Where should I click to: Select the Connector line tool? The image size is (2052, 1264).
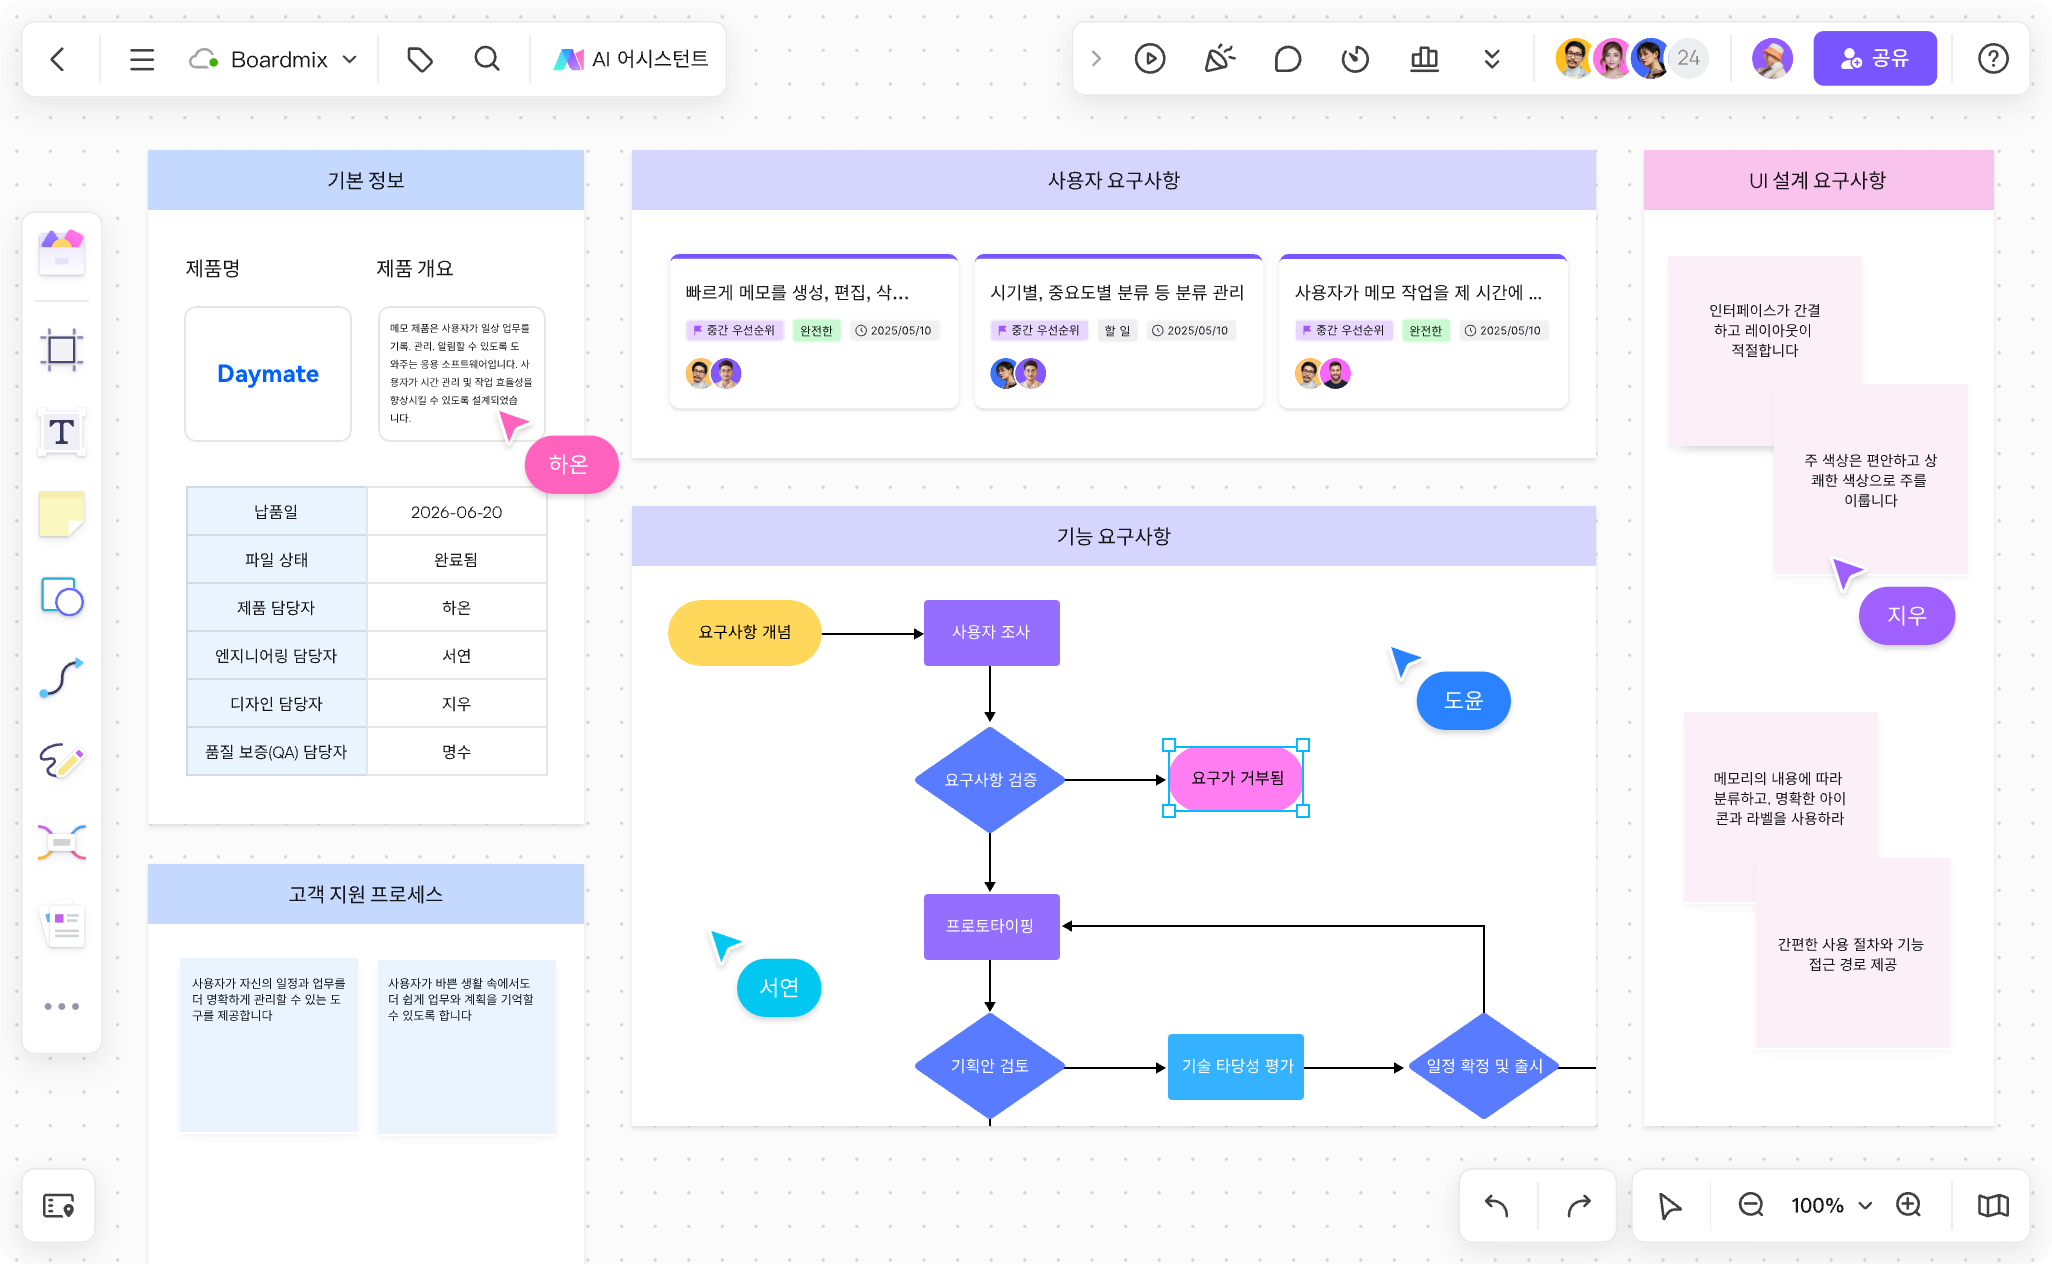62,678
